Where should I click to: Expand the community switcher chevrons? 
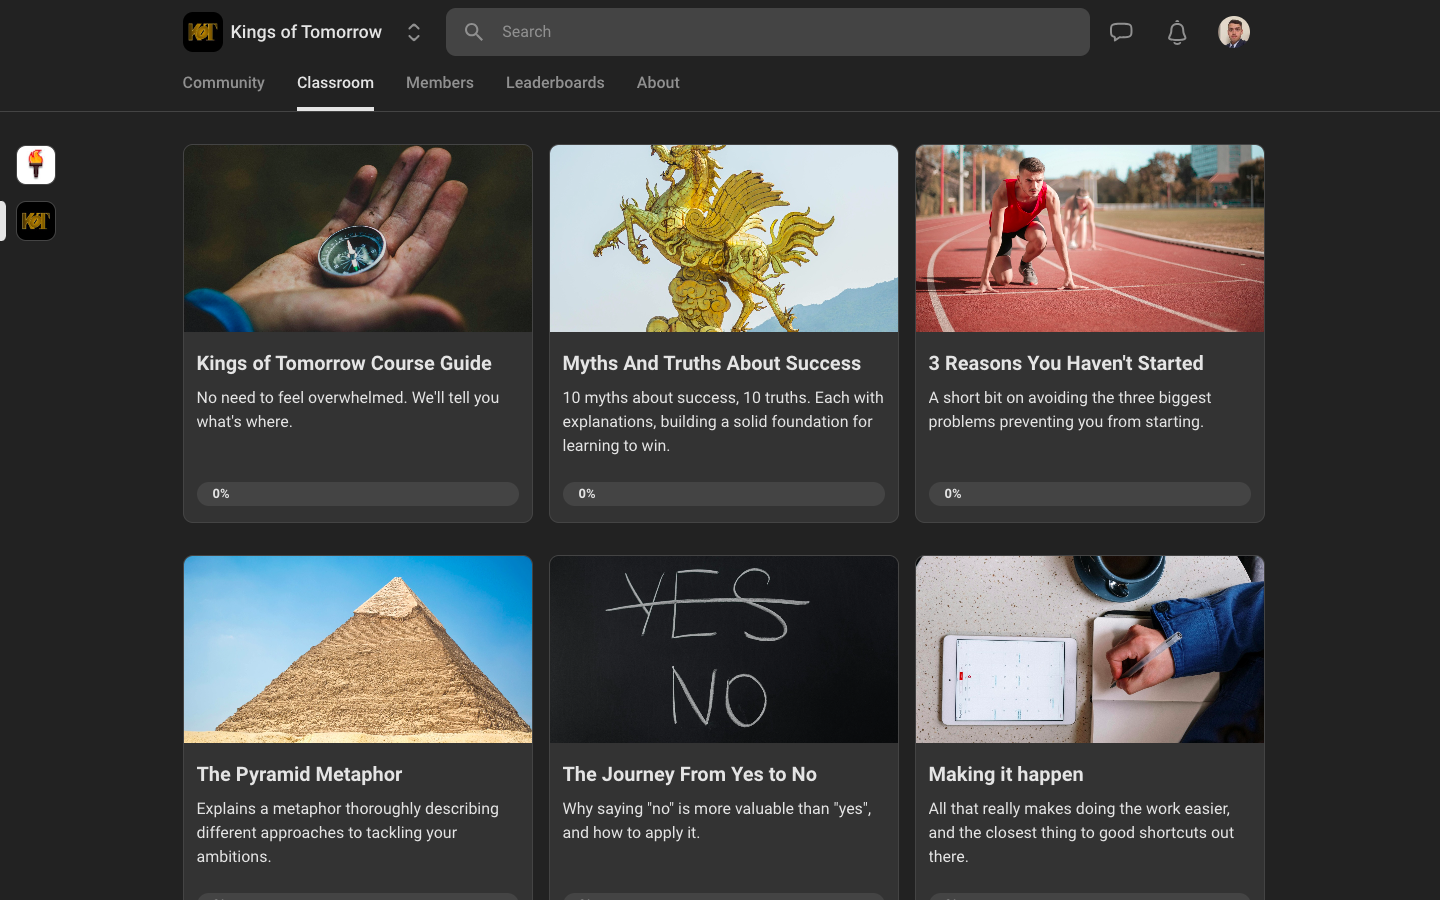pyautogui.click(x=413, y=32)
